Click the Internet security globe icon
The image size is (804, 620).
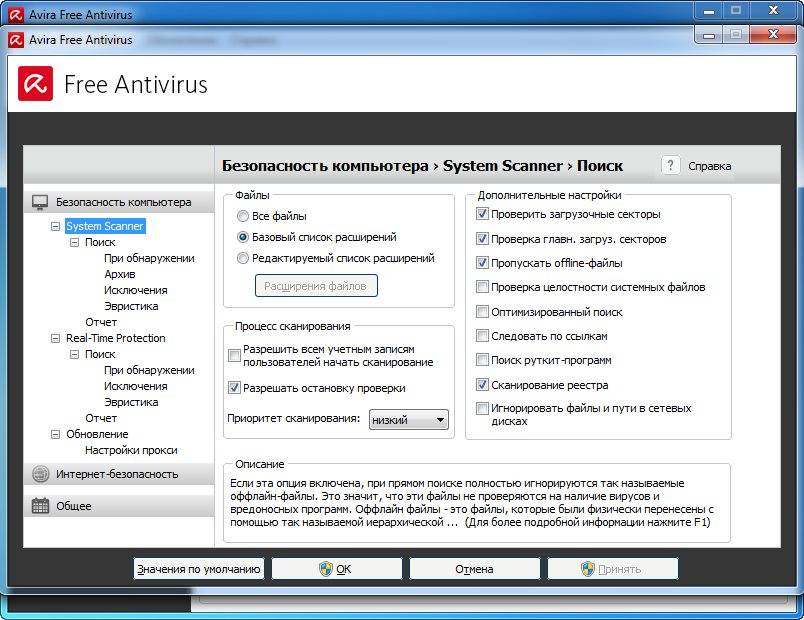coord(41,474)
